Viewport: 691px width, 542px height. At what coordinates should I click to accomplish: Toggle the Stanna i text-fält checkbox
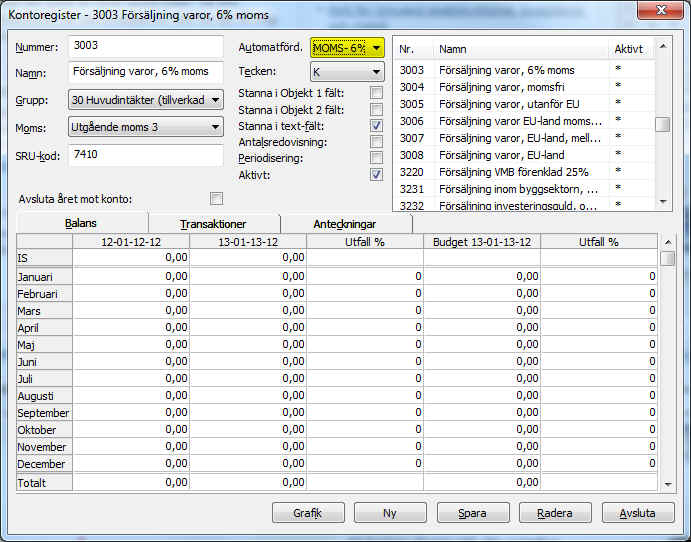(376, 126)
